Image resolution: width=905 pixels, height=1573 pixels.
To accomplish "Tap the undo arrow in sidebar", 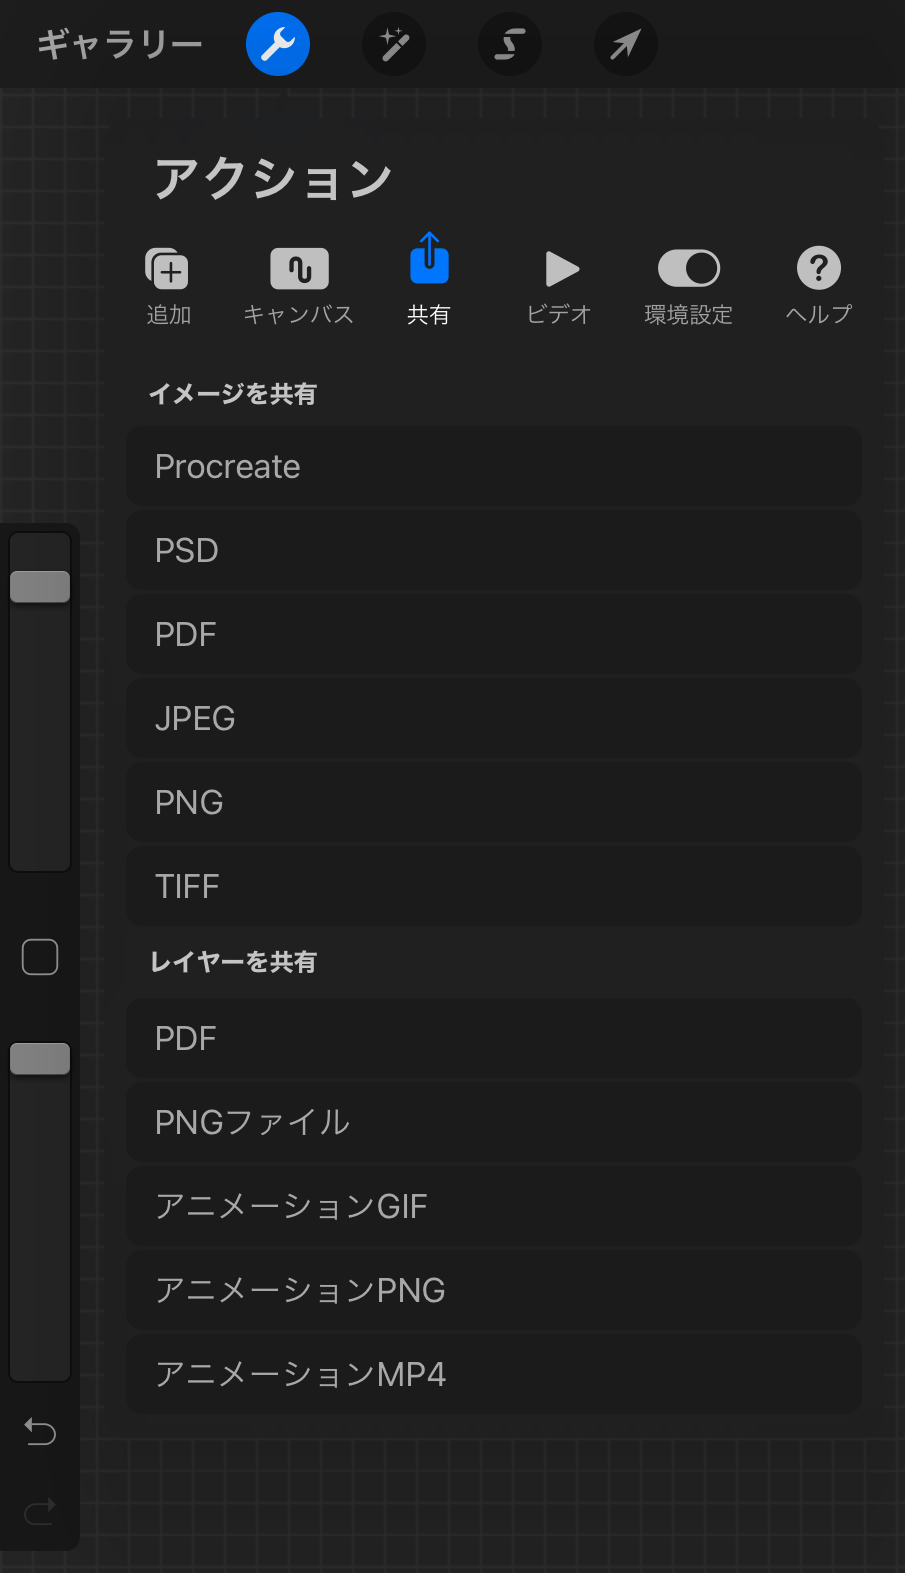I will click(x=40, y=1432).
